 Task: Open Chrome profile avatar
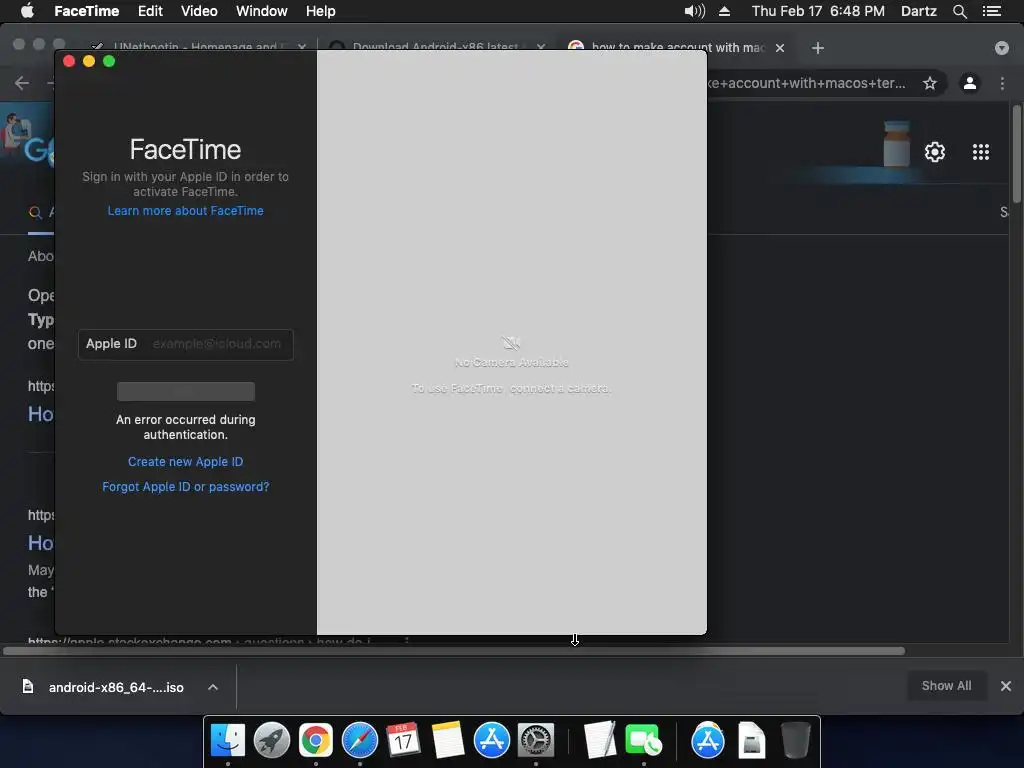[x=970, y=83]
